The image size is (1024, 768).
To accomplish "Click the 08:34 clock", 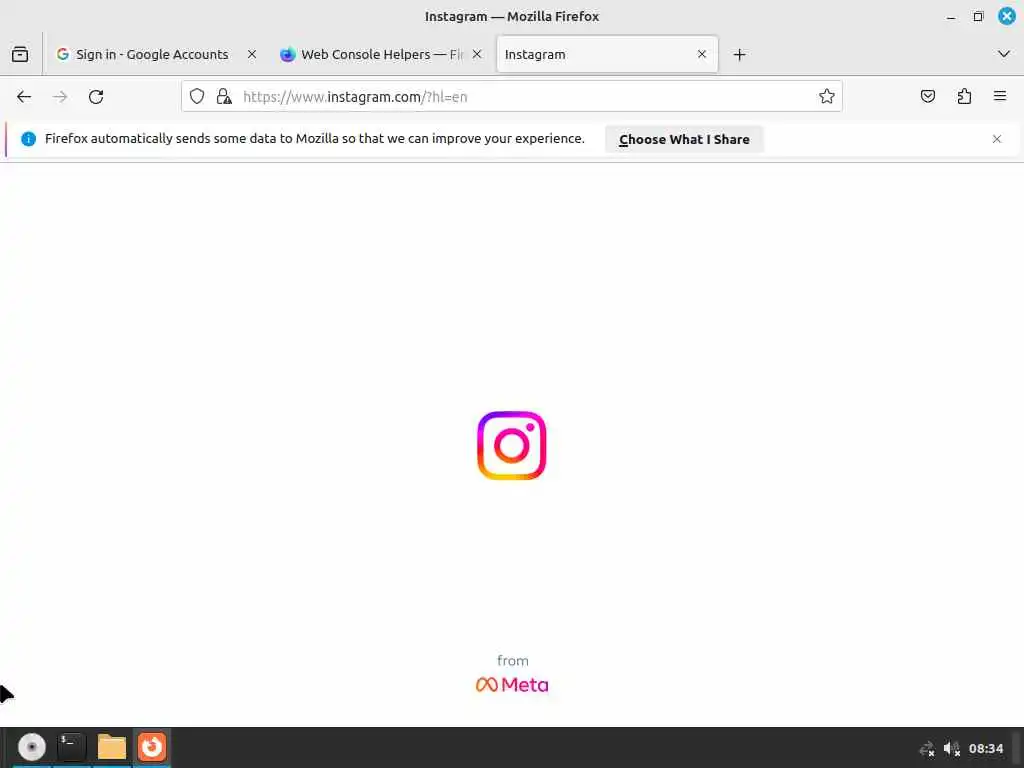I will point(985,748).
